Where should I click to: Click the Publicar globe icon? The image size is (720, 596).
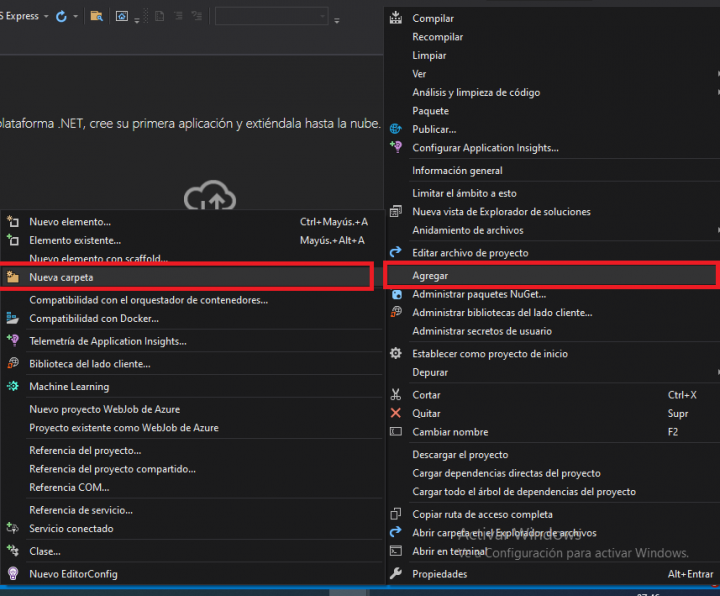396,129
